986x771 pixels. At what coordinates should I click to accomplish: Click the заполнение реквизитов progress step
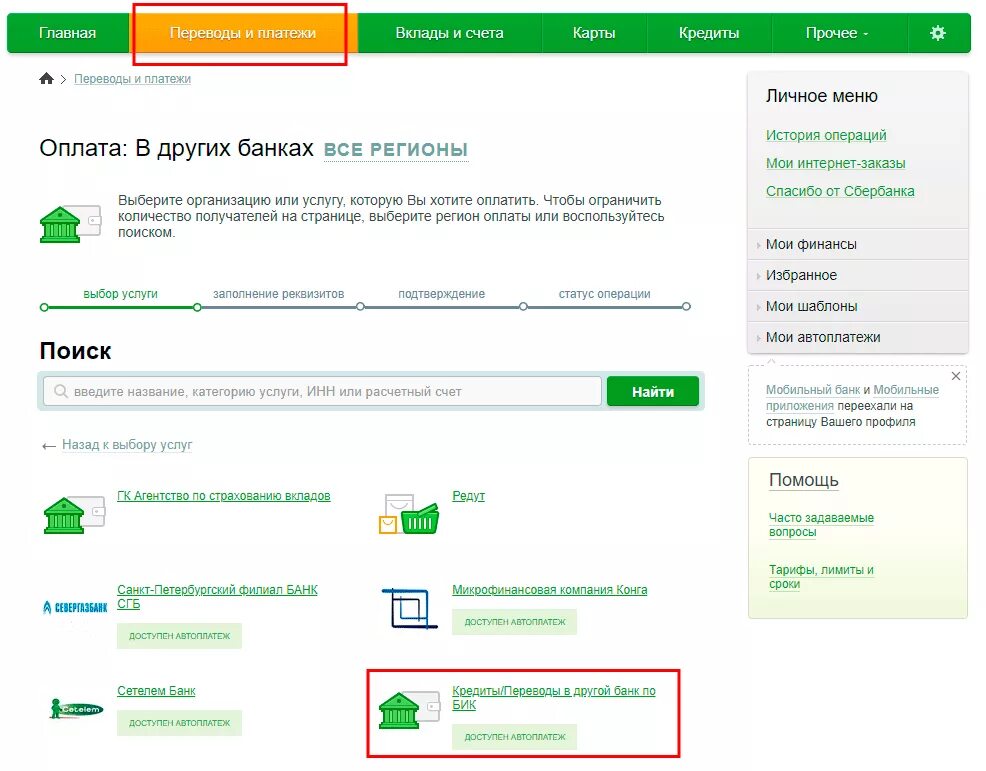[x=279, y=294]
